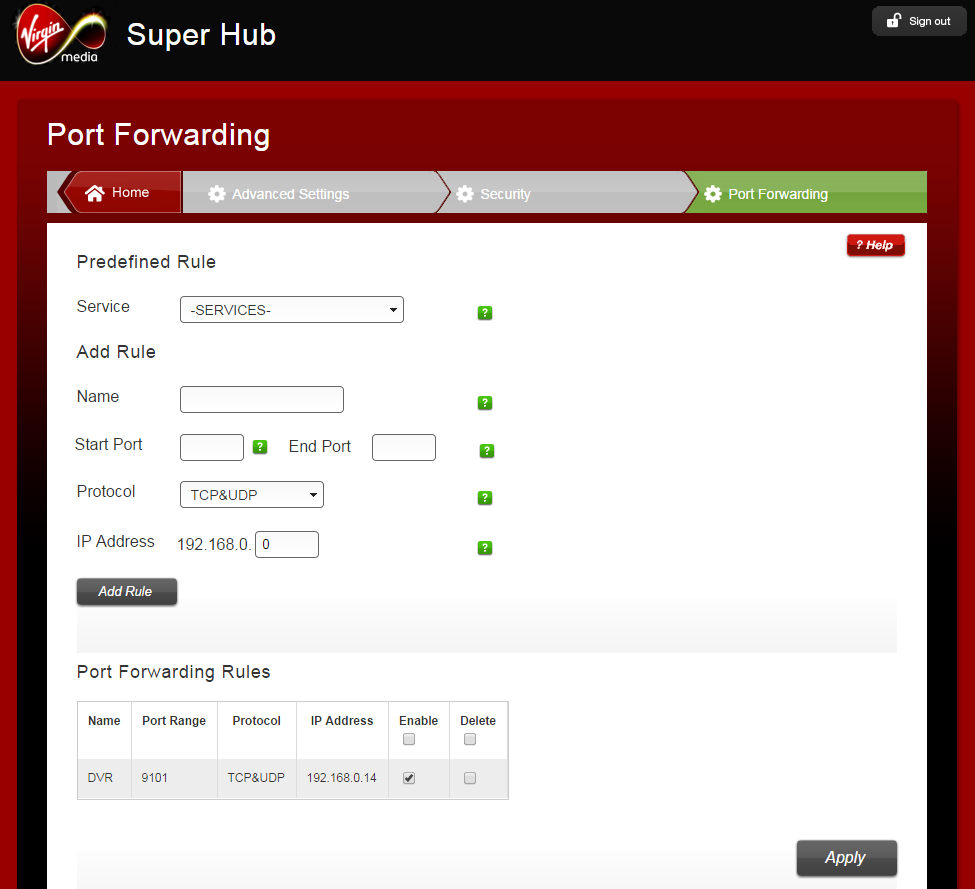Open Advanced Settings breadcrumb tab
This screenshot has height=889, width=975.
[290, 194]
